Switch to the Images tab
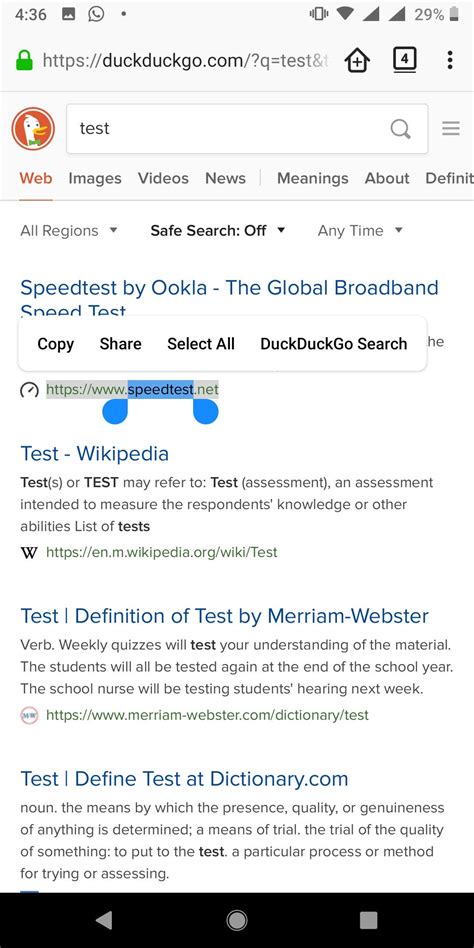This screenshot has width=474, height=948. coord(95,178)
